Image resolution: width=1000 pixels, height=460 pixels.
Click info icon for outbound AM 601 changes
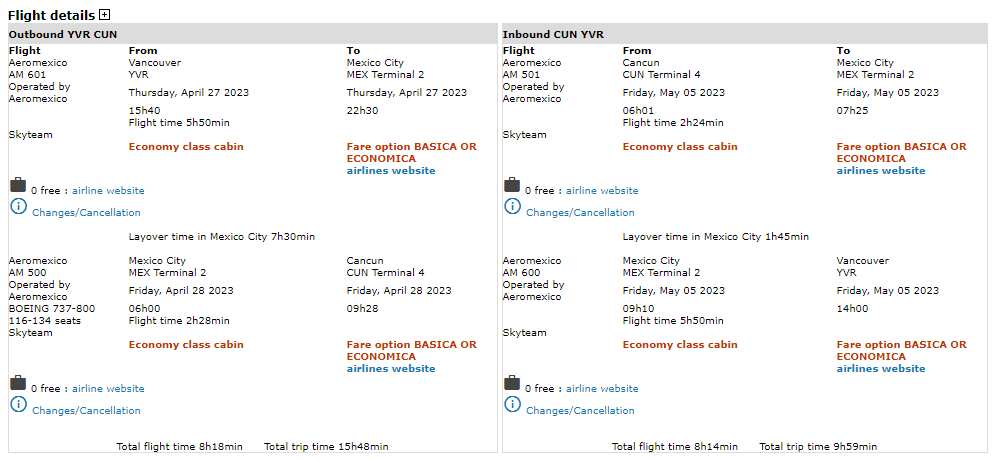pyautogui.click(x=18, y=206)
